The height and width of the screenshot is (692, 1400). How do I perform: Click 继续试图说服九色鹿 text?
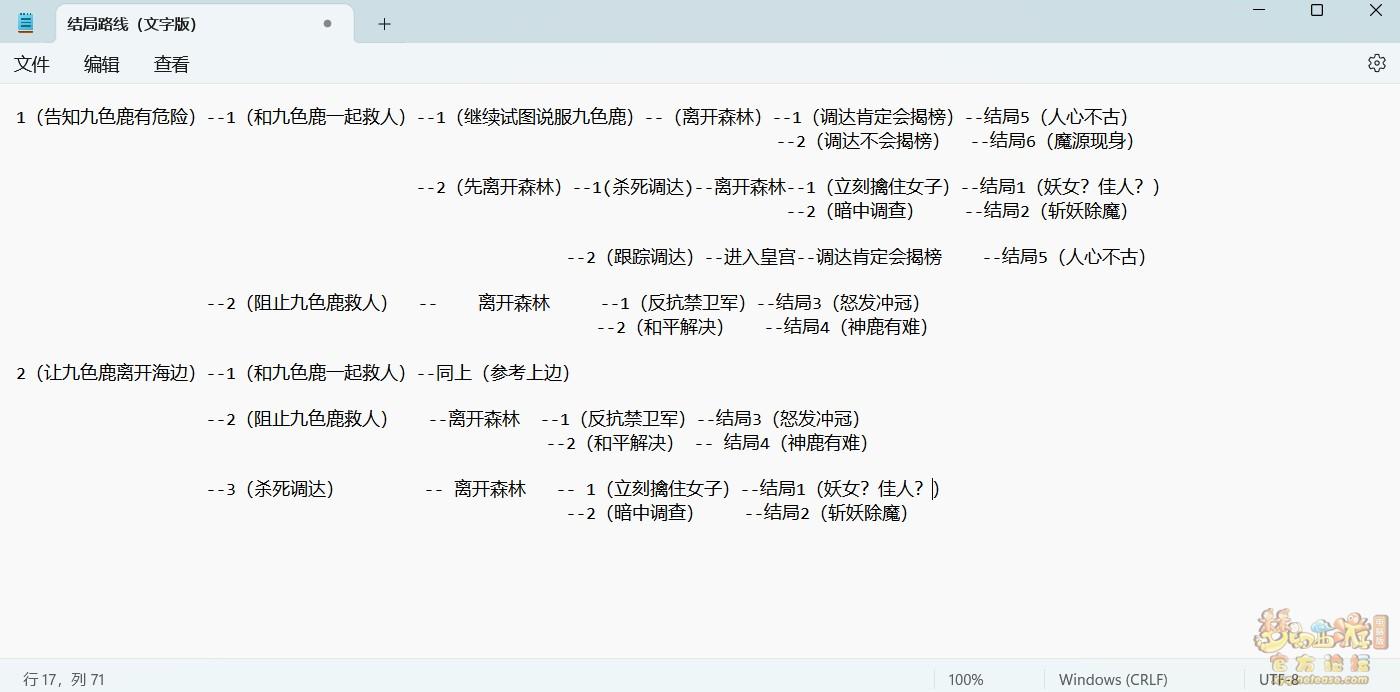tap(544, 117)
